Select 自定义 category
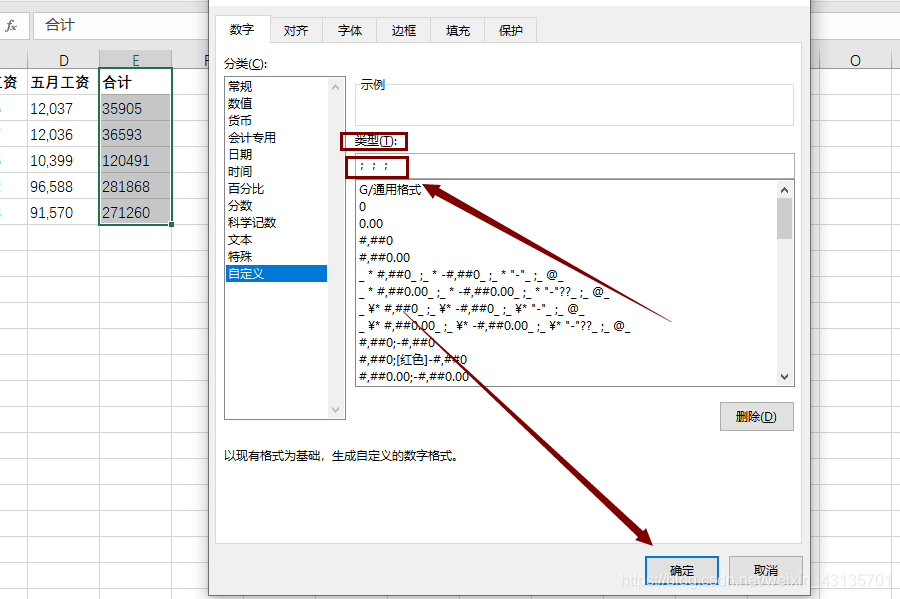The height and width of the screenshot is (599, 900). [x=277, y=274]
